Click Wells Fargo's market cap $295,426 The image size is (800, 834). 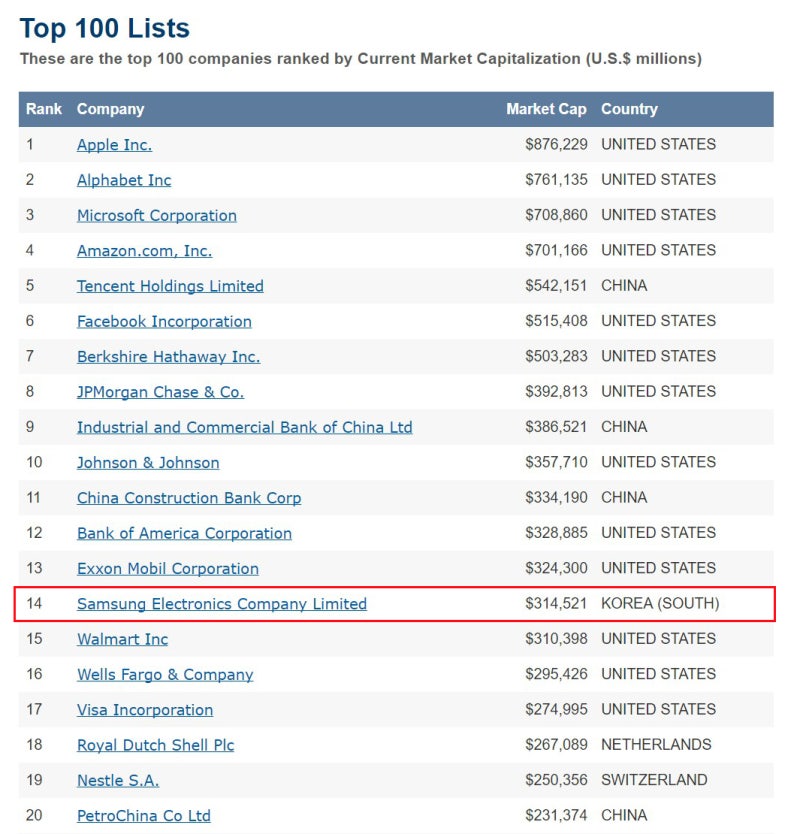pos(556,674)
